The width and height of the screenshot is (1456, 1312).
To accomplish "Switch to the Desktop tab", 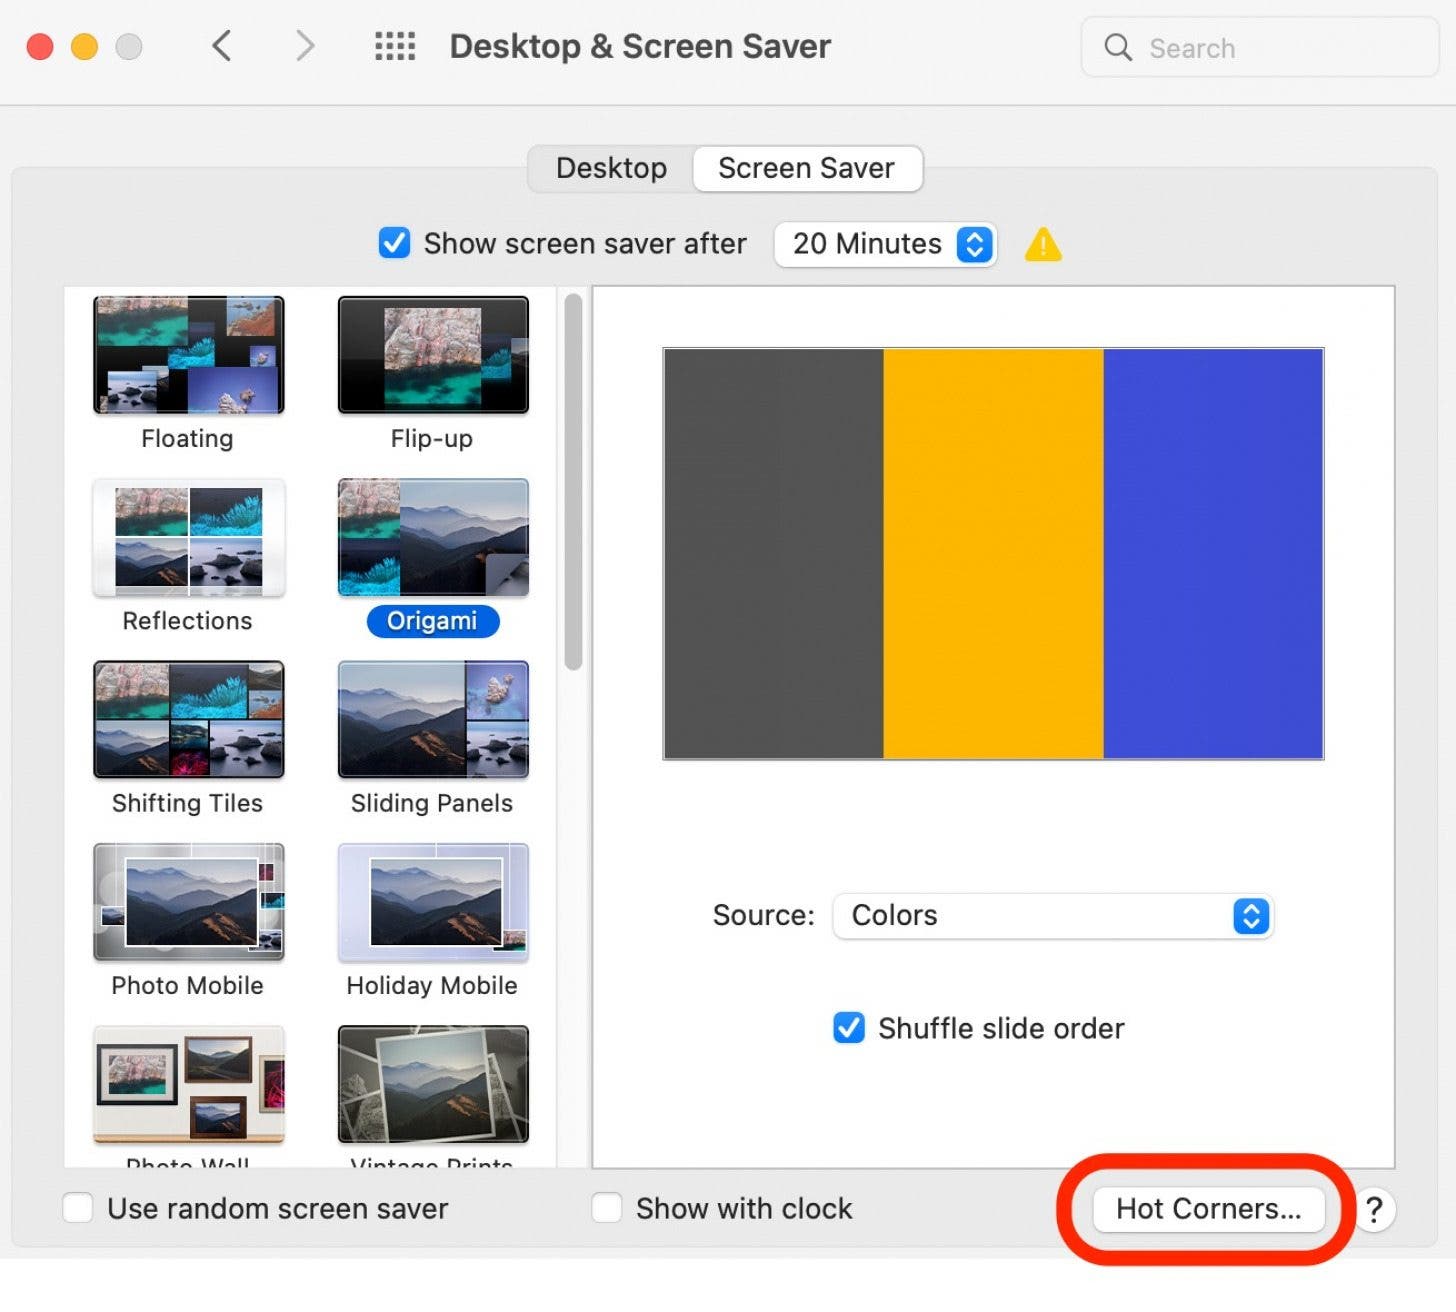I will click(610, 168).
